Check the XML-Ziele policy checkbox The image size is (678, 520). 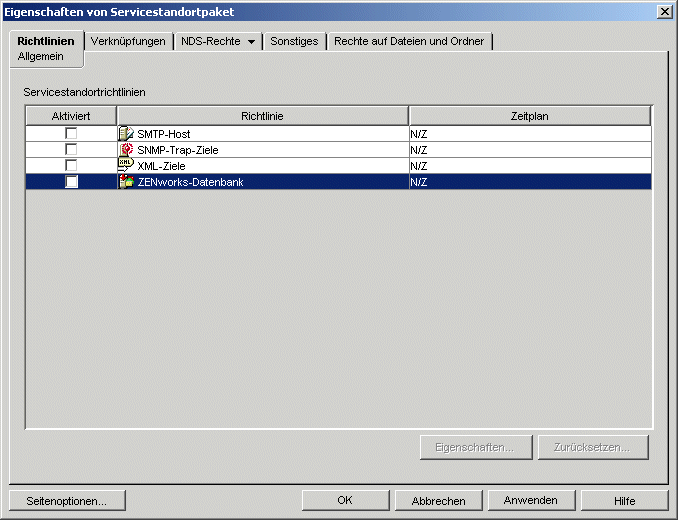coord(71,165)
